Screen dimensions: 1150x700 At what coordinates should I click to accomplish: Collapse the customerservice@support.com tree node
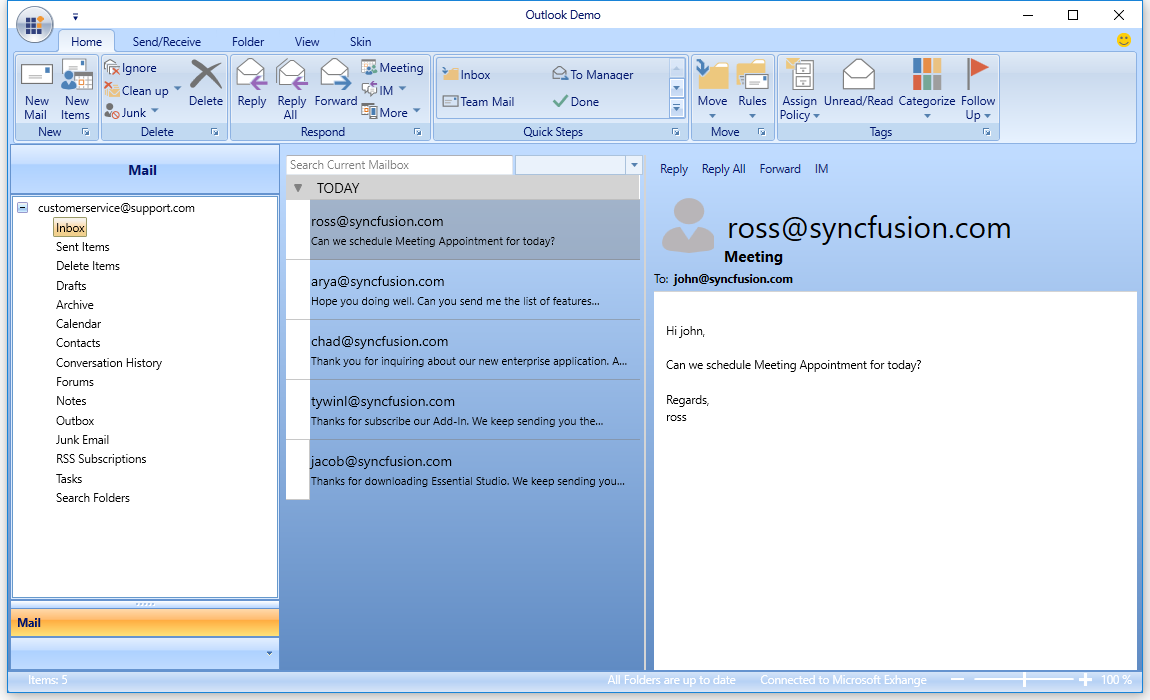(23, 208)
